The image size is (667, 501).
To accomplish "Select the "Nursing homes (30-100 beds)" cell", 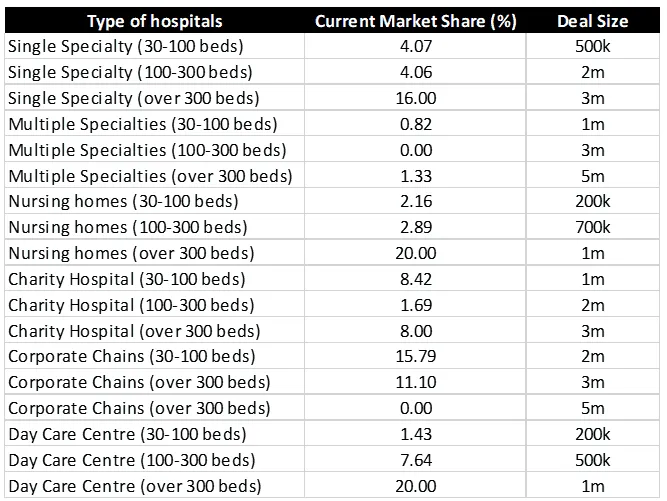I will (x=121, y=202).
